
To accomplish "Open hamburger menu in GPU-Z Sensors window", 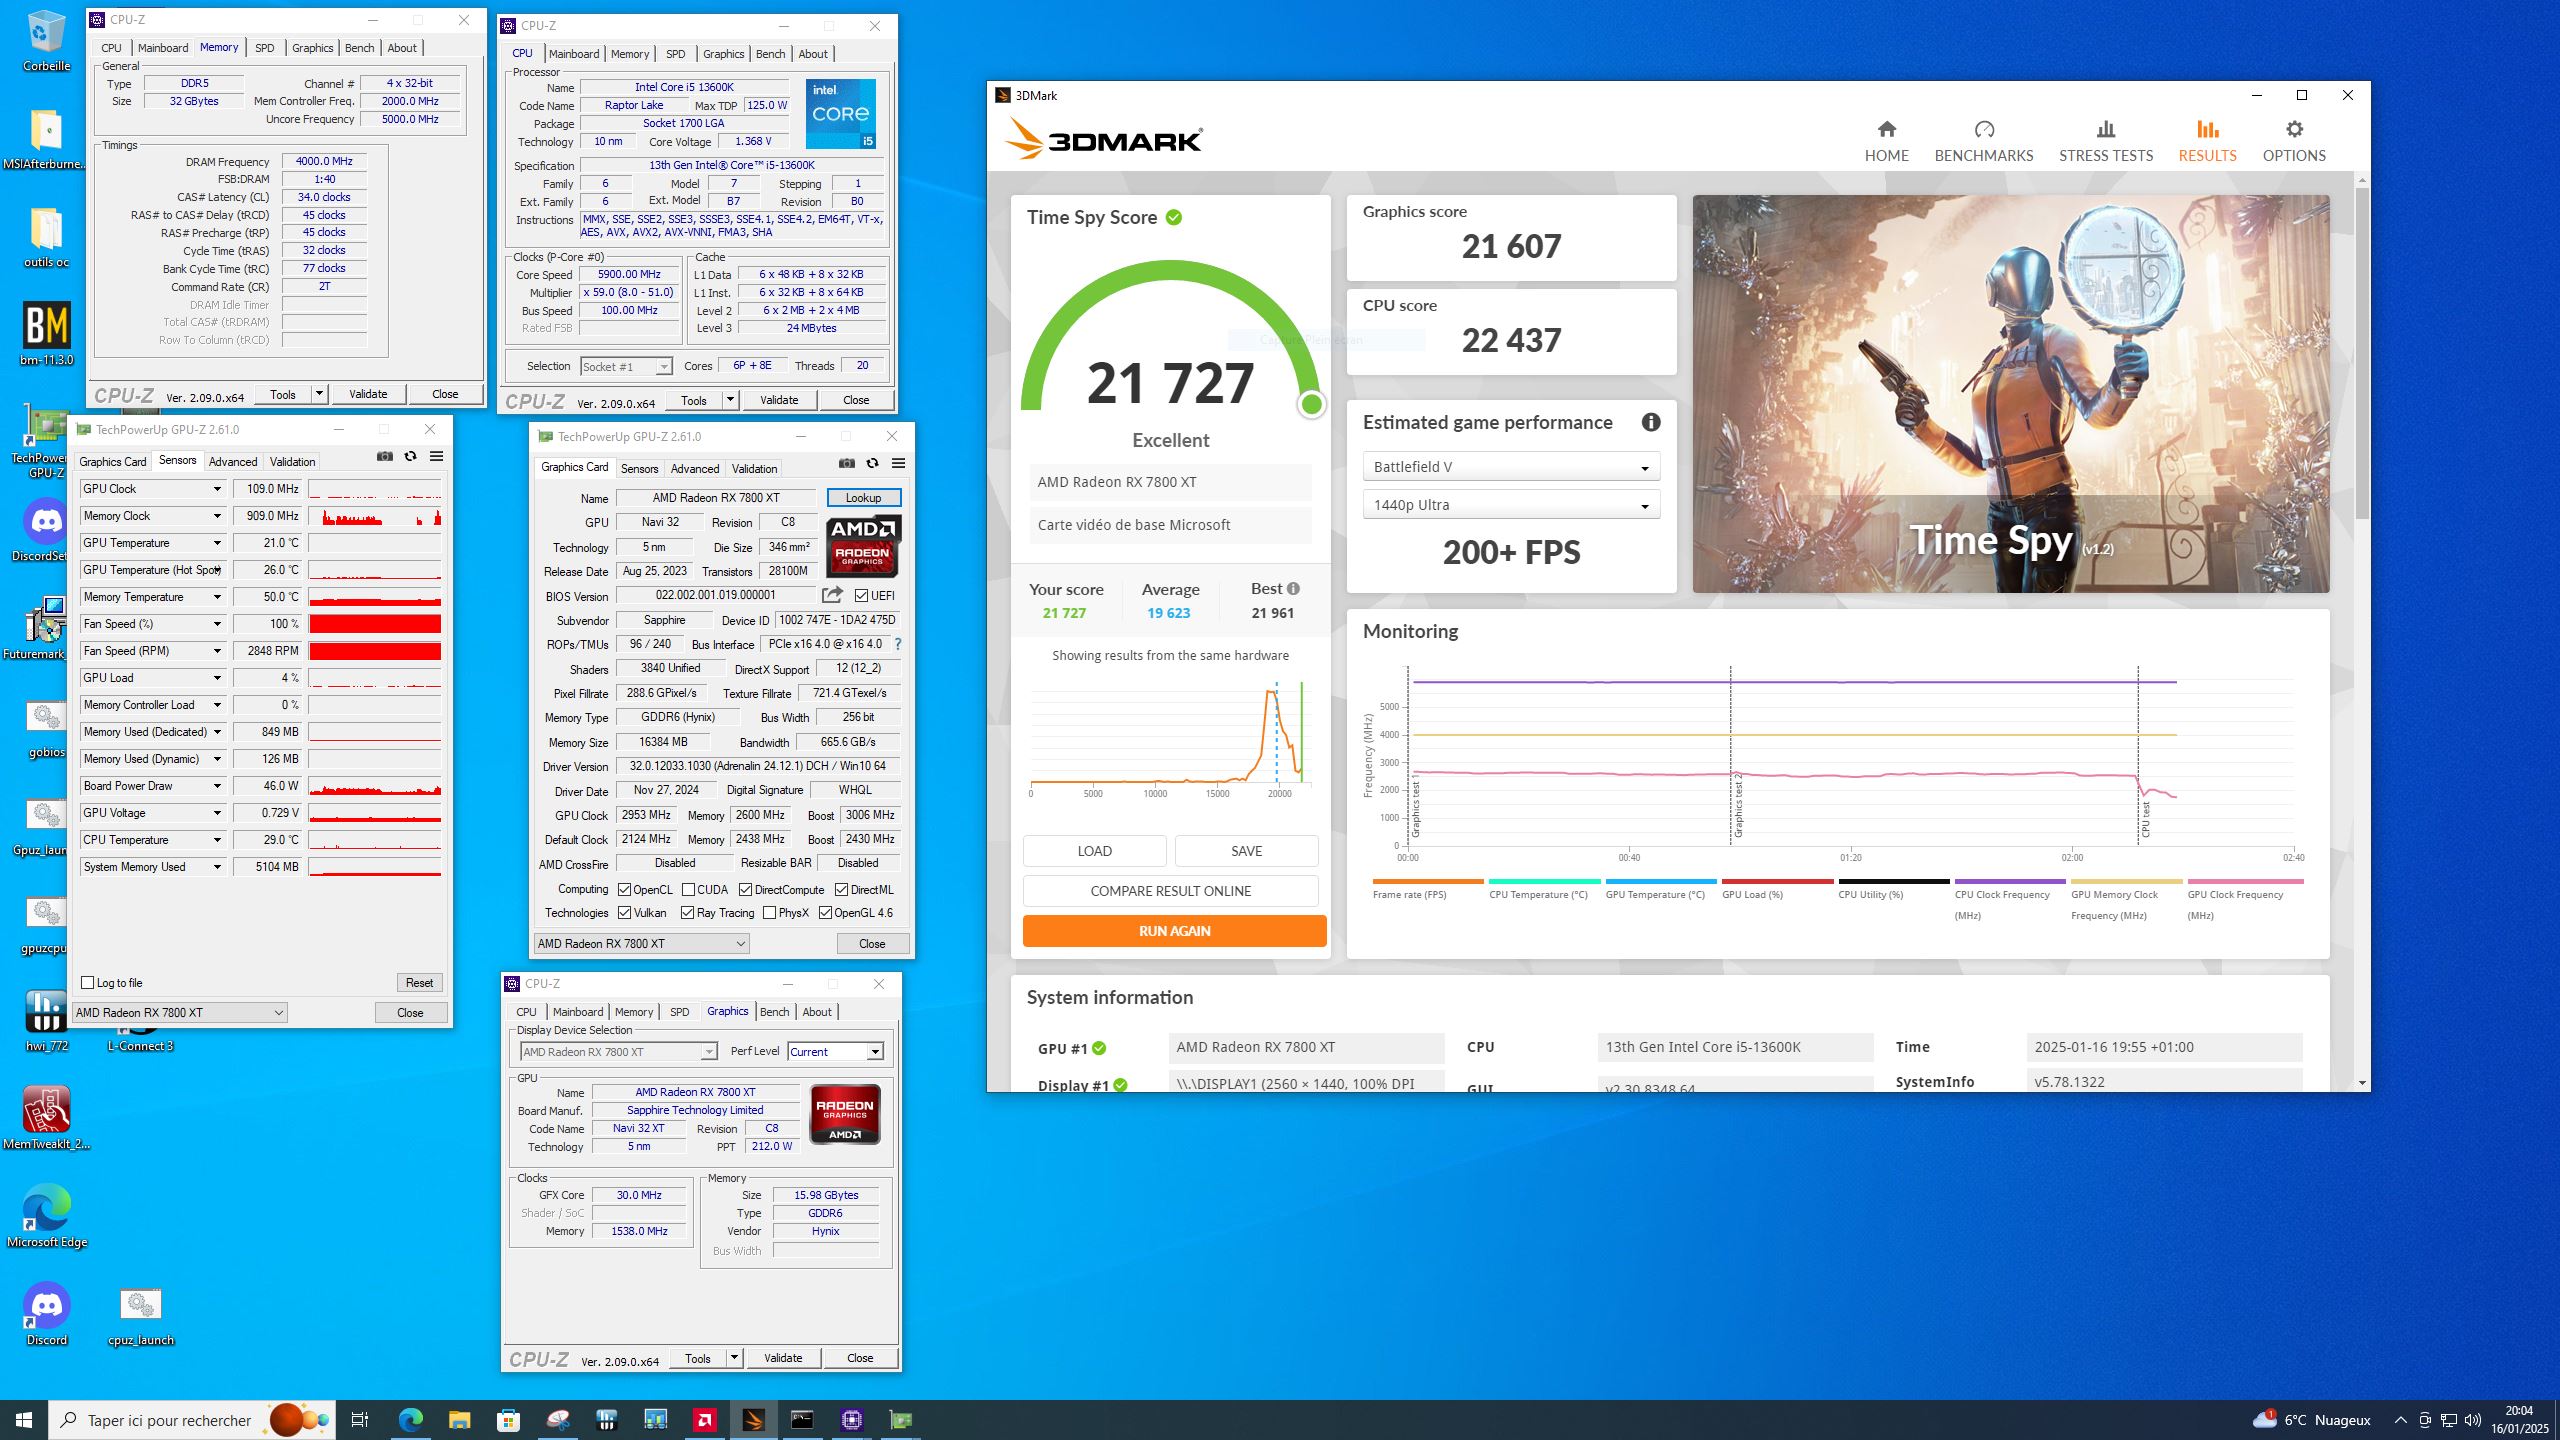I will [x=436, y=456].
